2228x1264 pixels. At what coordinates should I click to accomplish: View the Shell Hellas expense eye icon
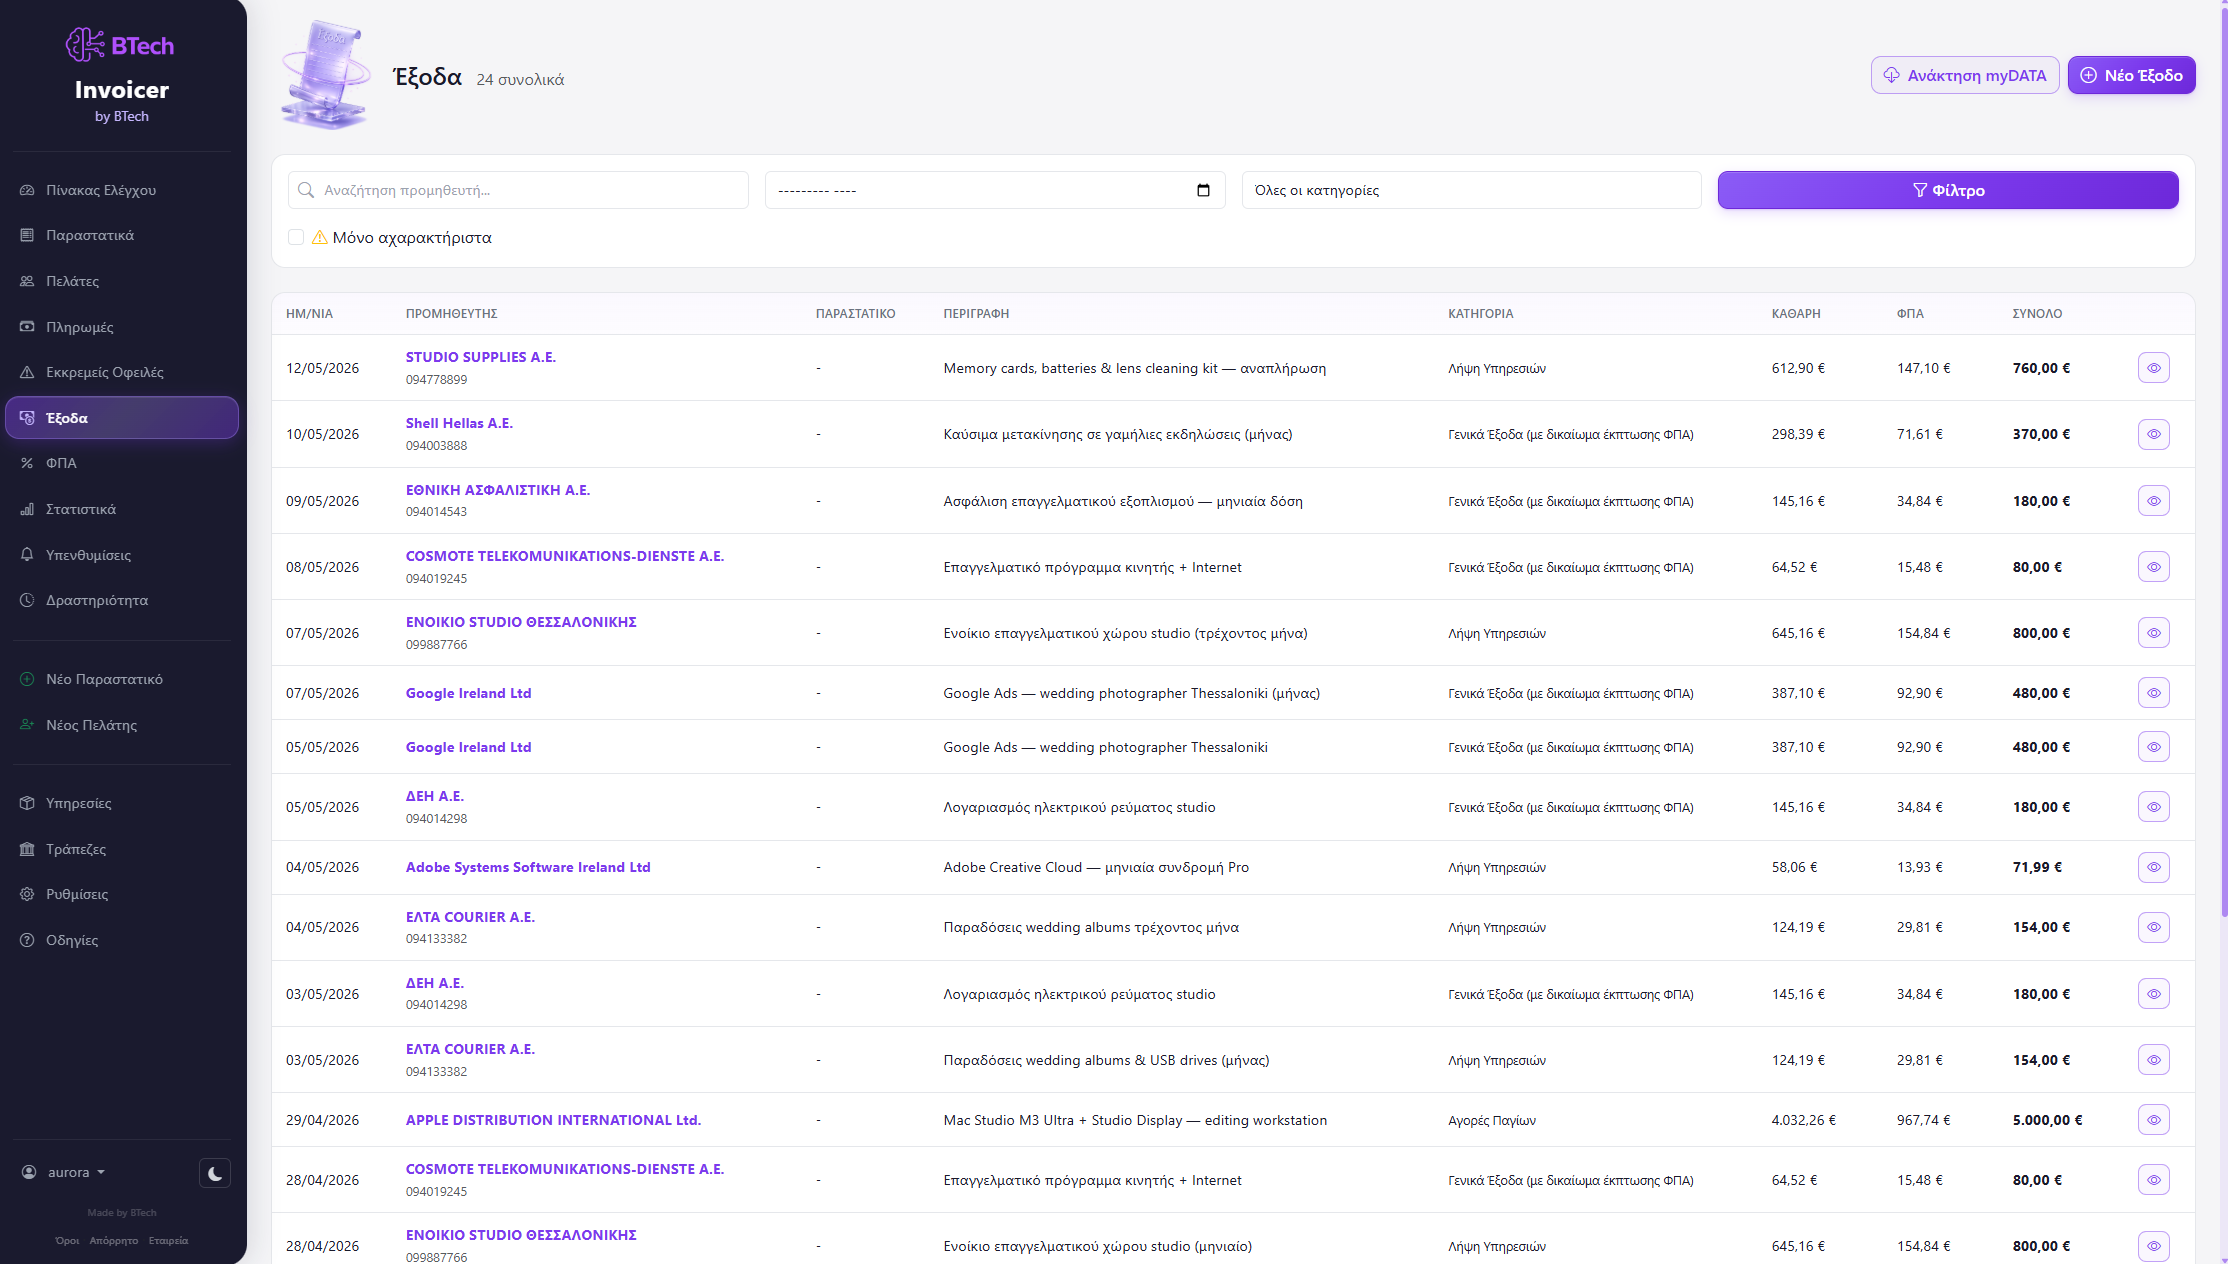click(x=2154, y=434)
